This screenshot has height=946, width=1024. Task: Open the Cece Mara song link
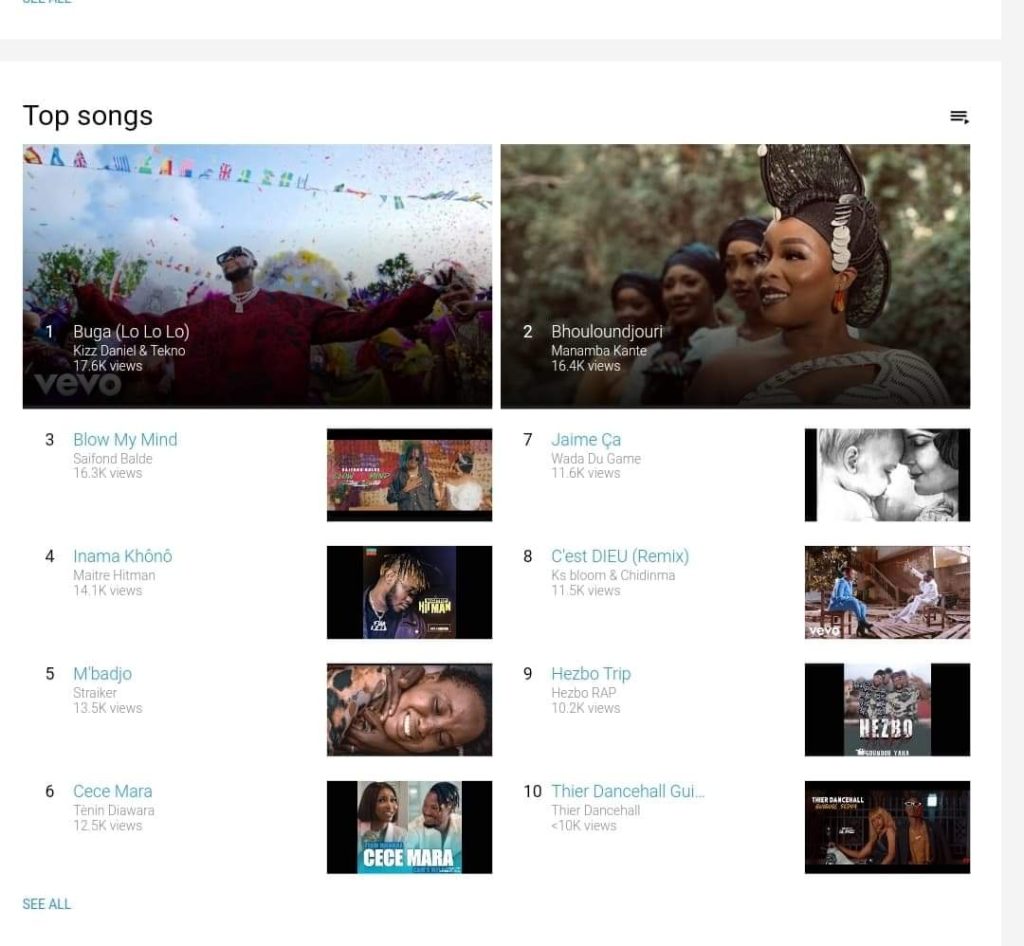(x=112, y=791)
